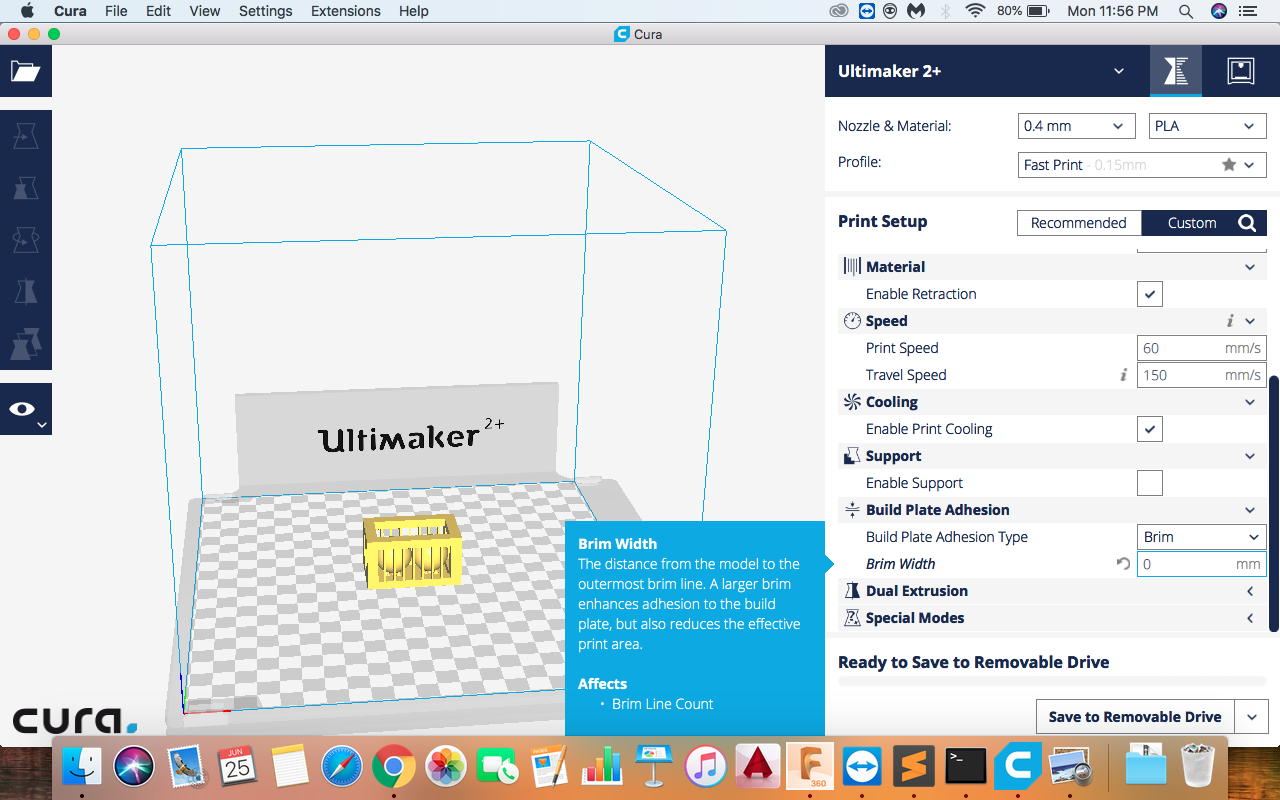This screenshot has width=1280, height=800.
Task: Open the Extensions menu
Action: (346, 11)
